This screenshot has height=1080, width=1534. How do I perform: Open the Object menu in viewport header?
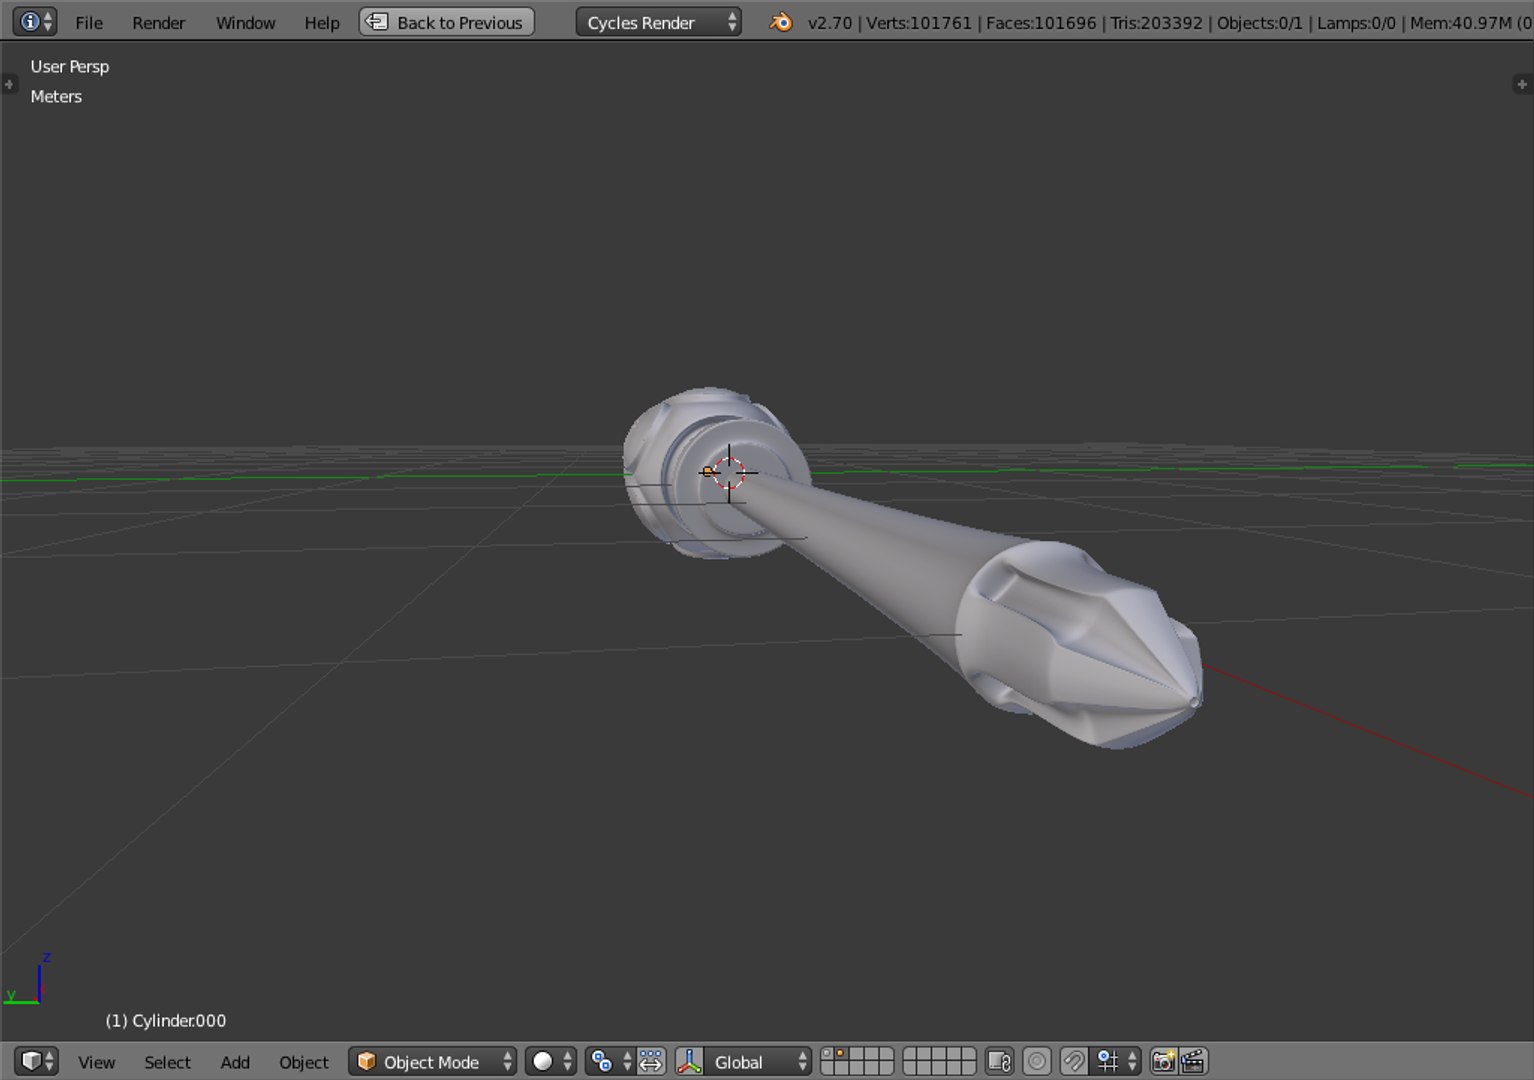point(304,1062)
